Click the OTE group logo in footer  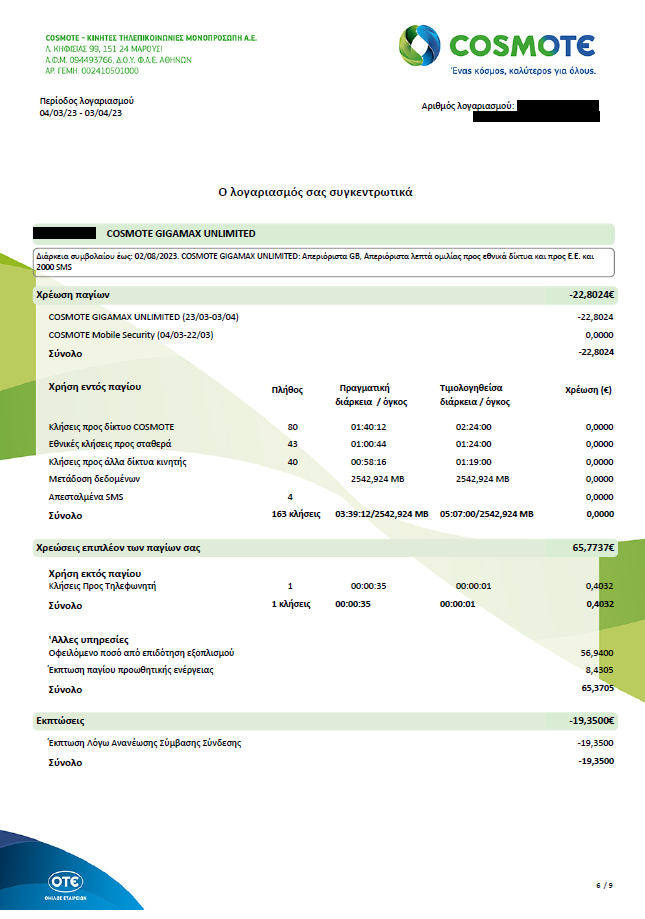(x=66, y=885)
